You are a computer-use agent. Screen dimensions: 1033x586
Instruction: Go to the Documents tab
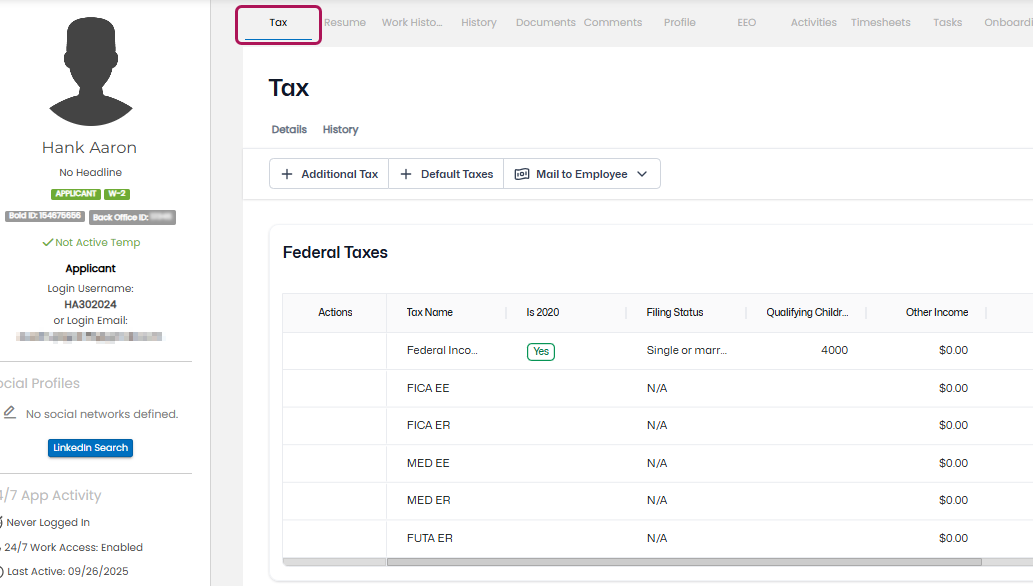coord(545,22)
